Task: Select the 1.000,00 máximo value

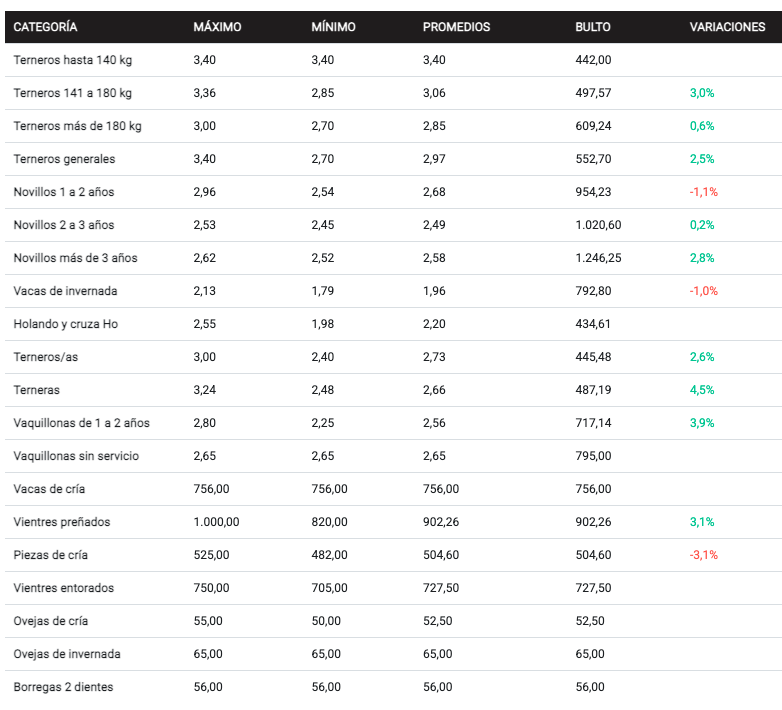Action: click(216, 522)
